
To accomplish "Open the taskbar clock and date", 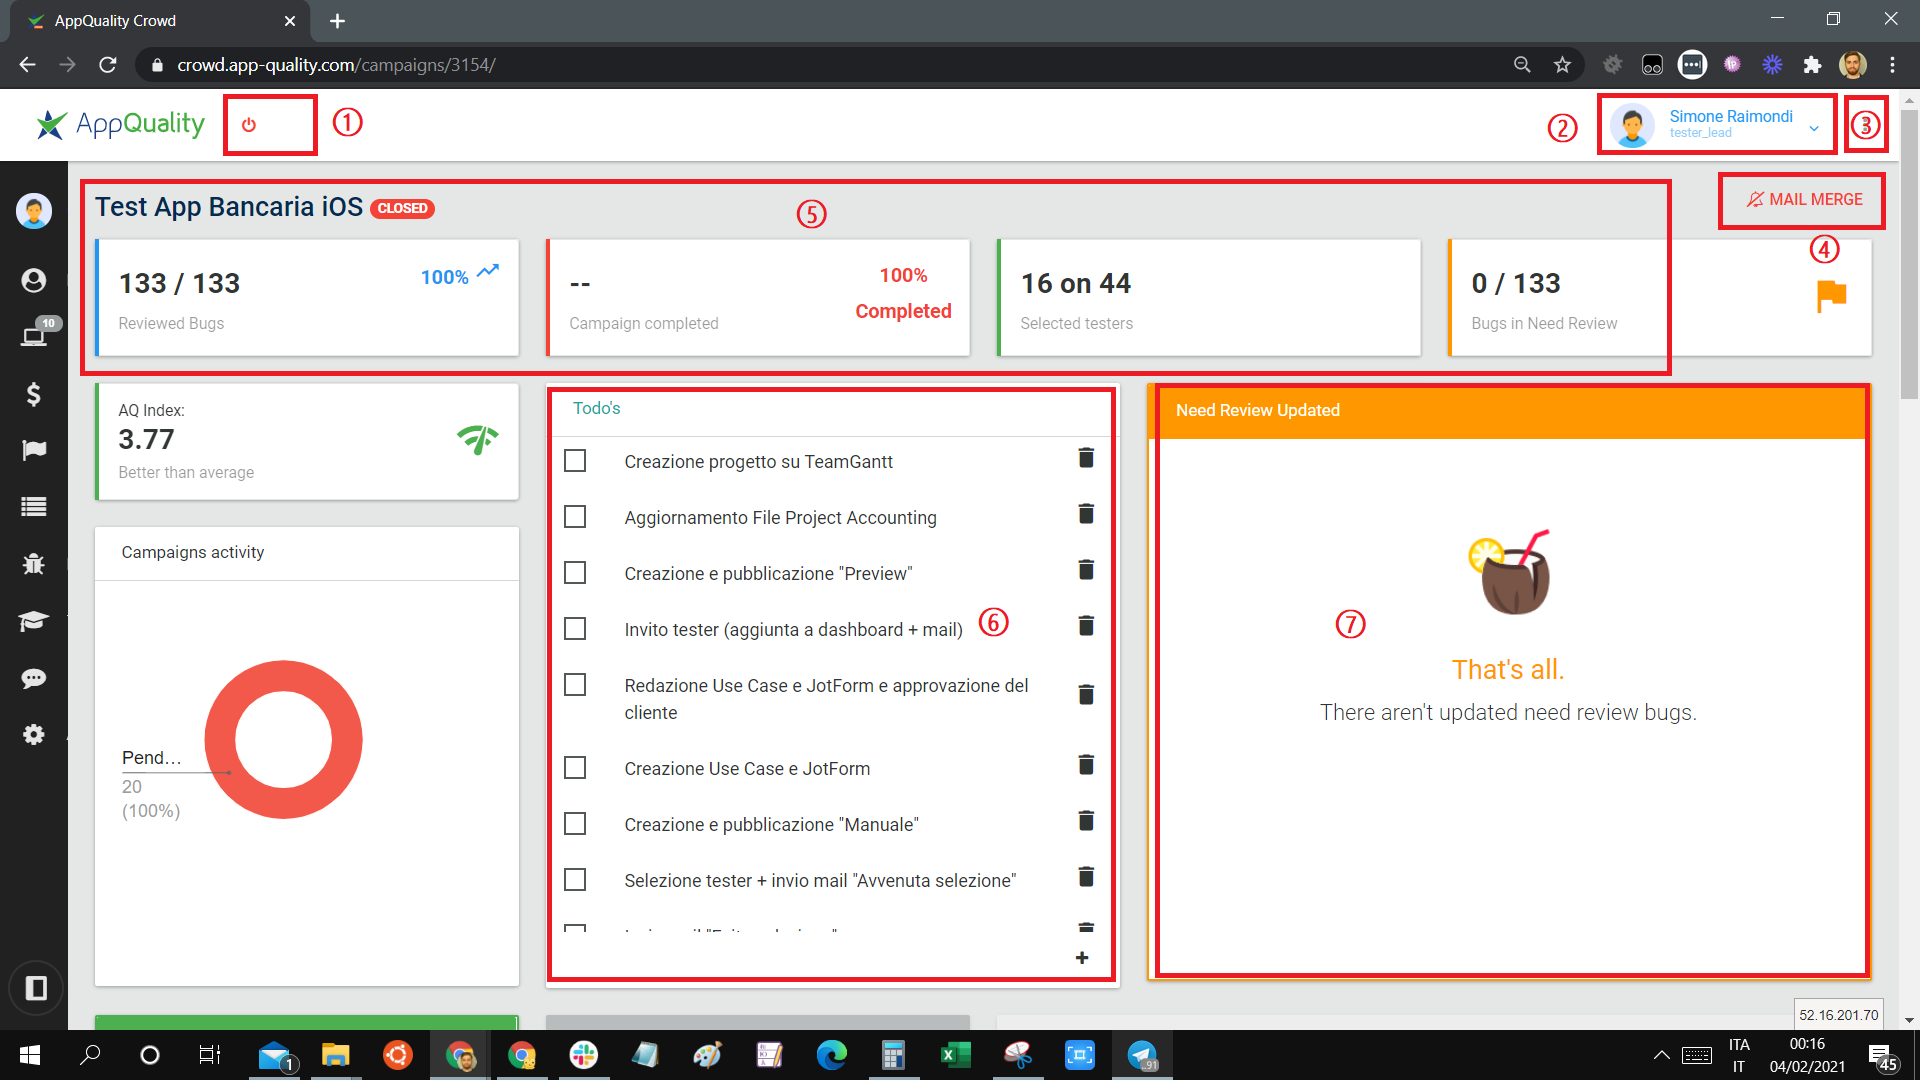I will [x=1807, y=1055].
